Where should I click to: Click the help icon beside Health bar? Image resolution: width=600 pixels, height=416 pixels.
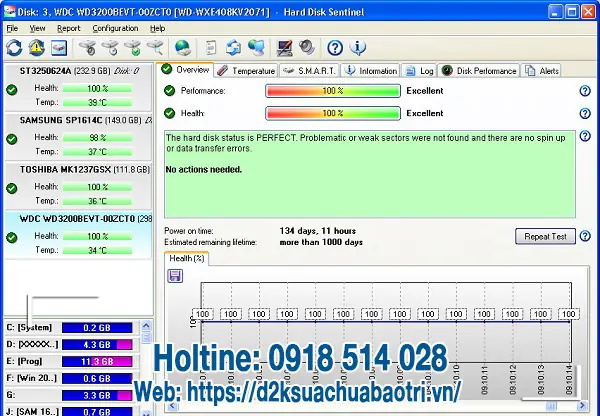tap(585, 113)
